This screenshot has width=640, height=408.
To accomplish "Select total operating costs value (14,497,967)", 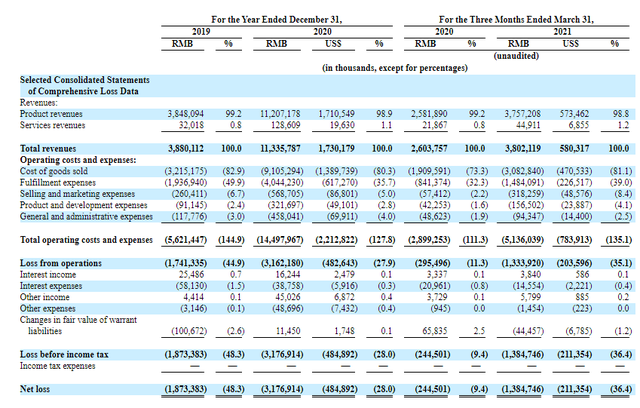I will pos(280,240).
